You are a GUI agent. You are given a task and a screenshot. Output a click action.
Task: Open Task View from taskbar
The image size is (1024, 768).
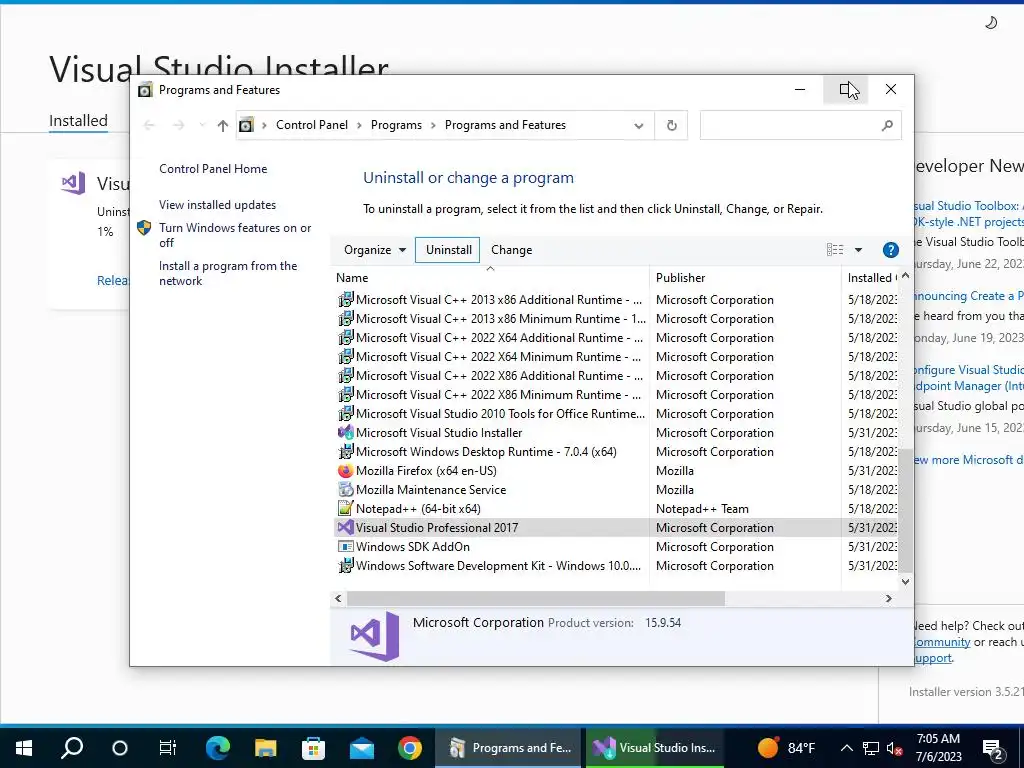tap(168, 748)
